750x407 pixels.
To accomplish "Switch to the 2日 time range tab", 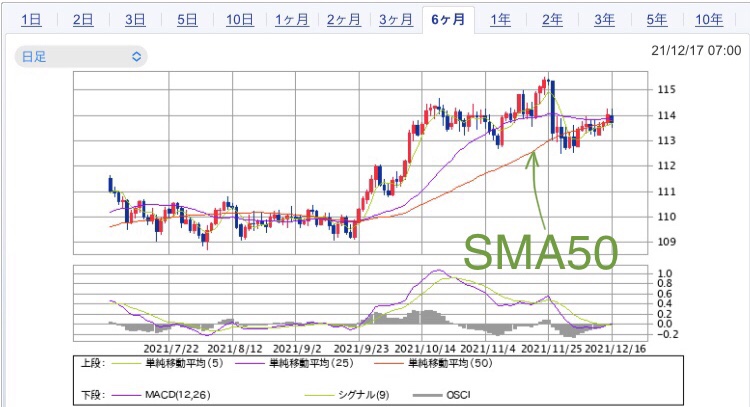I will [x=83, y=20].
